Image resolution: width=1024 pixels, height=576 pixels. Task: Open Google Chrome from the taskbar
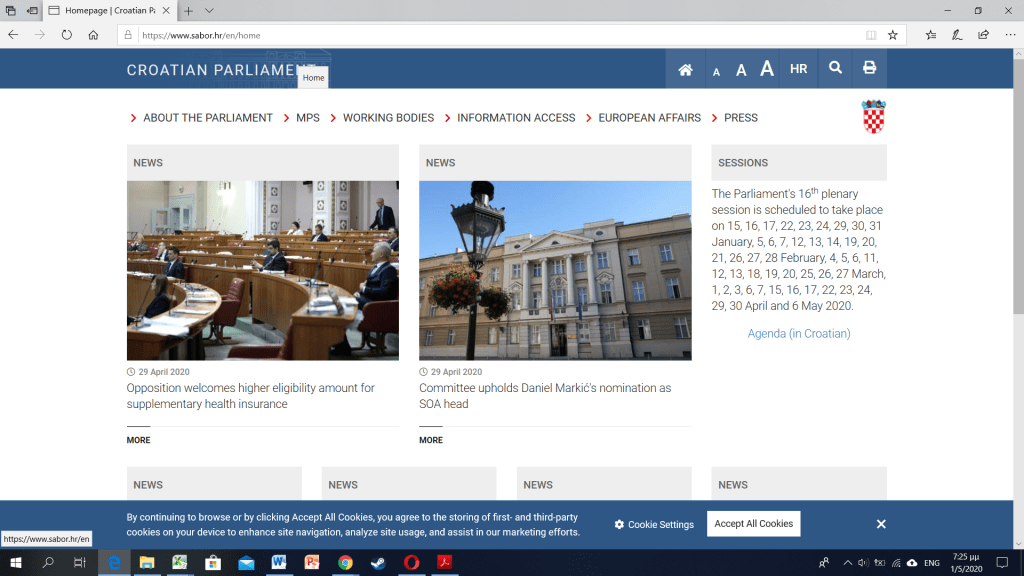[345, 563]
